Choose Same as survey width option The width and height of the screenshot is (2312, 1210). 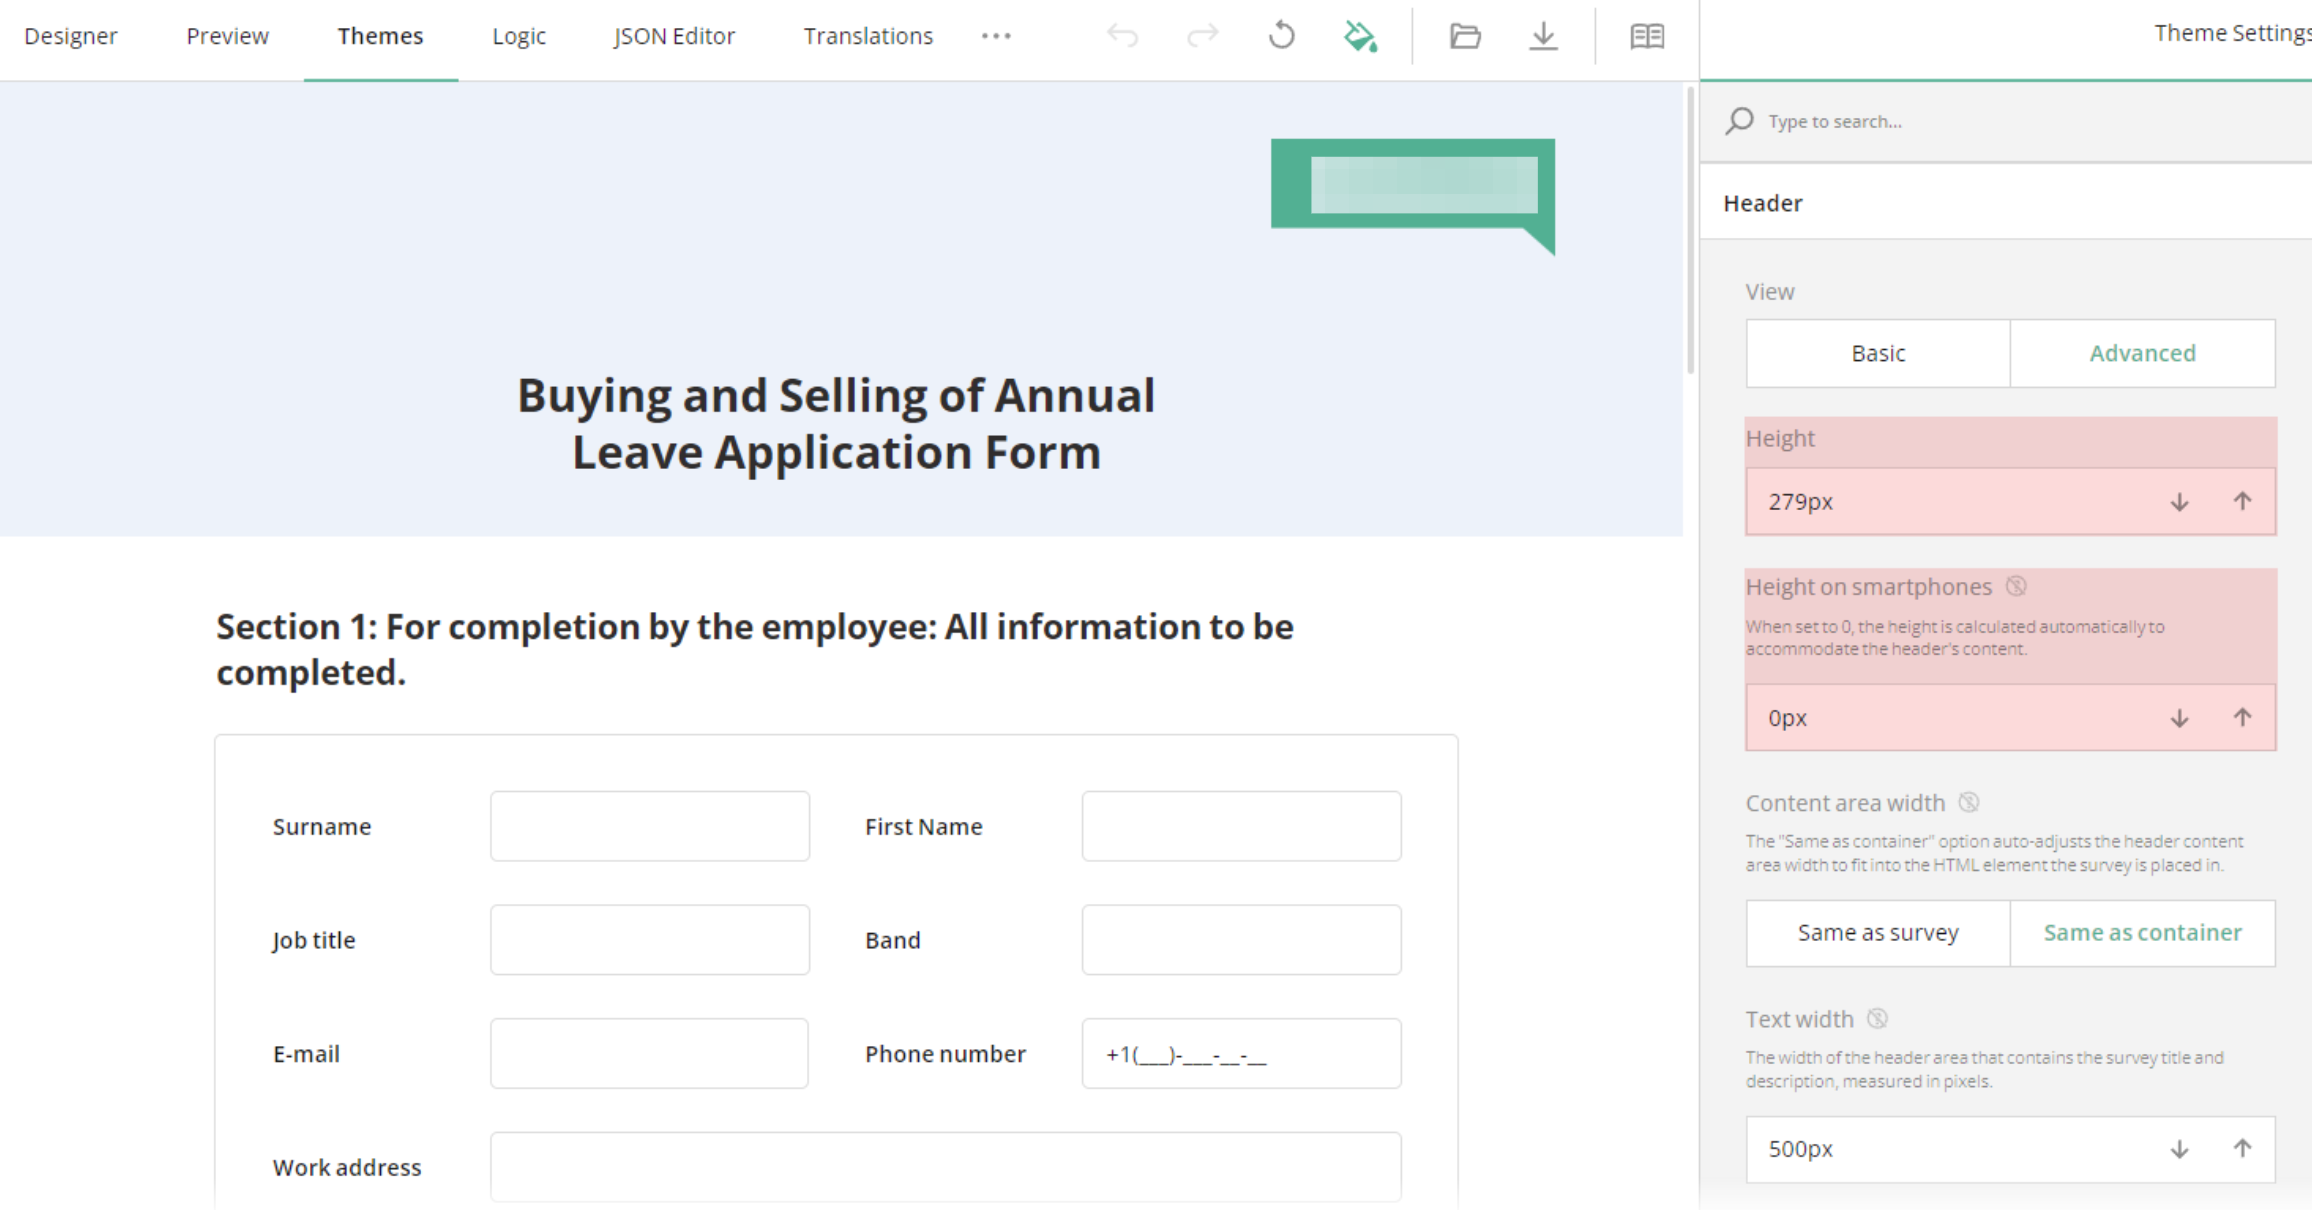tap(1878, 933)
